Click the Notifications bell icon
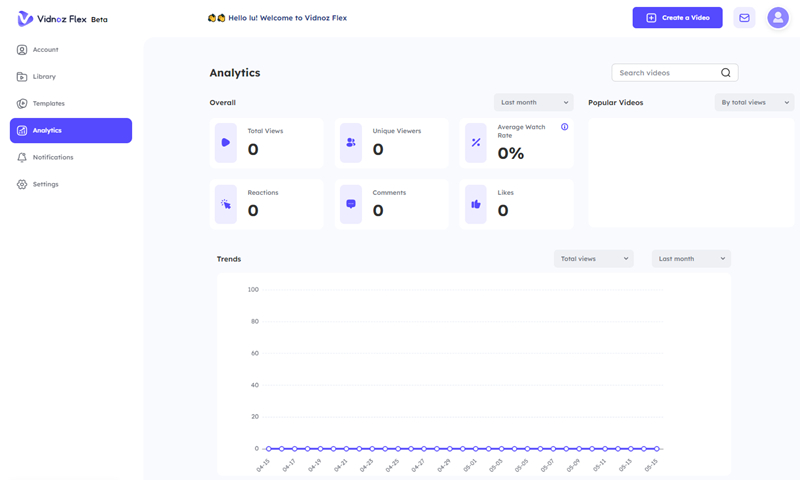The image size is (800, 480). click(22, 158)
